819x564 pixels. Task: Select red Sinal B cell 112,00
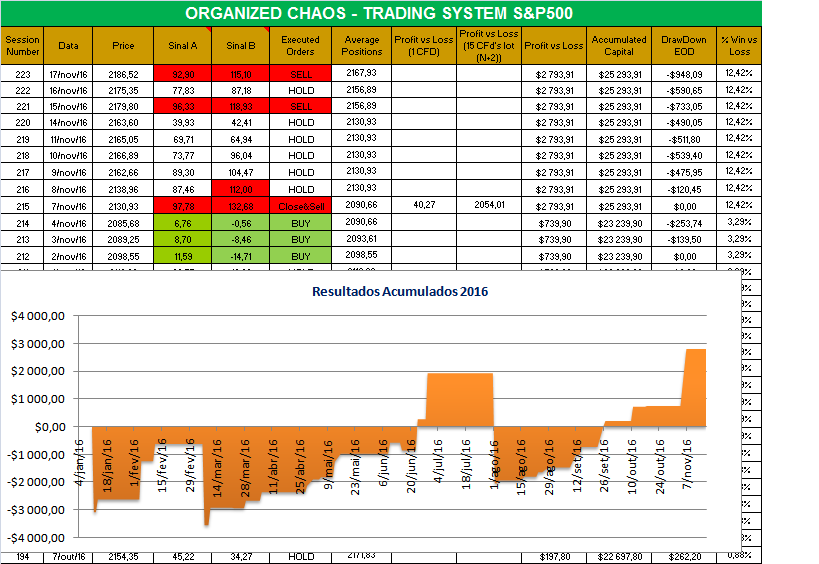[240, 189]
